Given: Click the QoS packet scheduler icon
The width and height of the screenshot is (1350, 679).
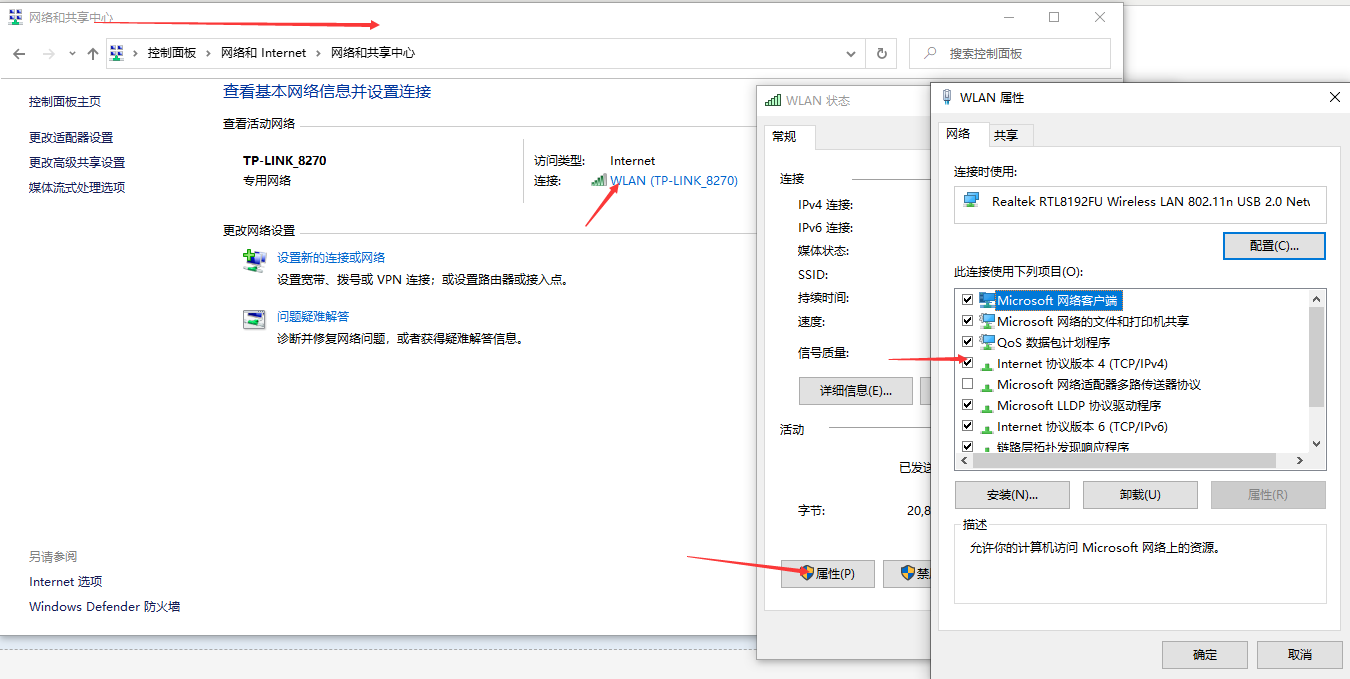Looking at the screenshot, I should click(987, 342).
